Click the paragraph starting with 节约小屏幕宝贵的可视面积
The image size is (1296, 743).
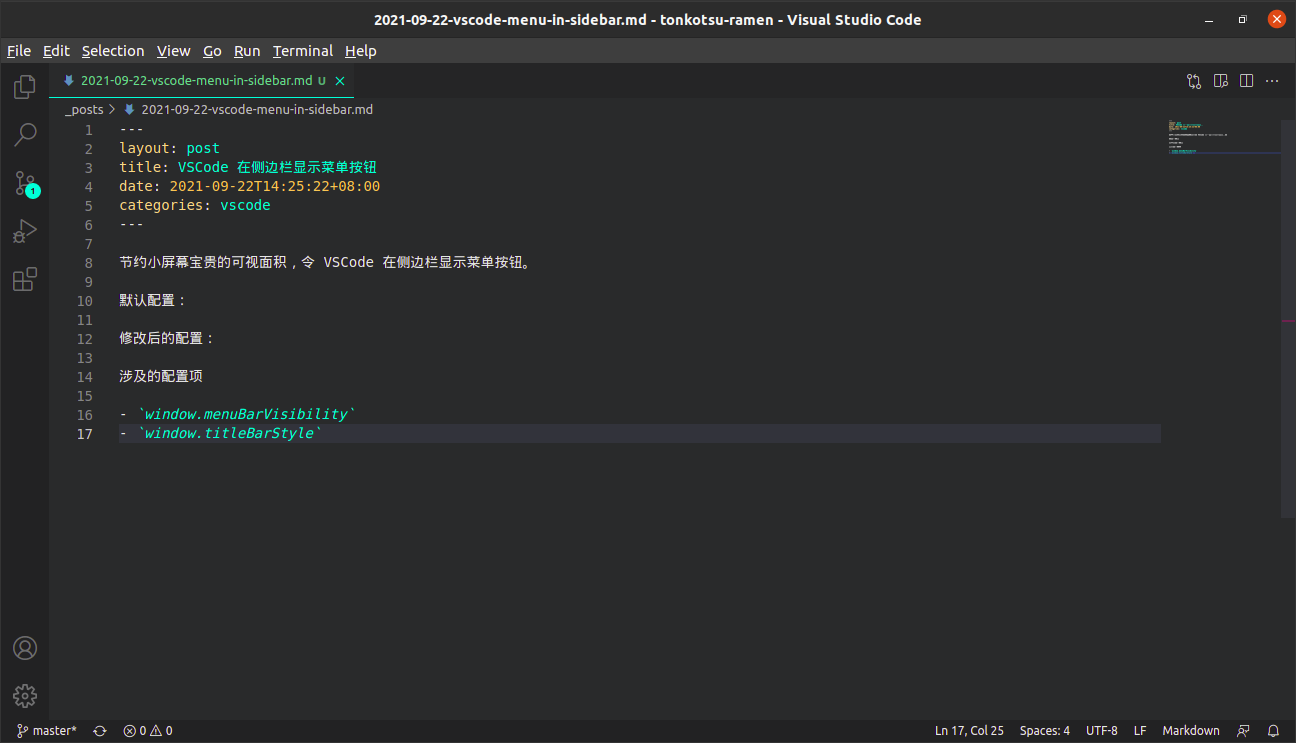point(325,263)
